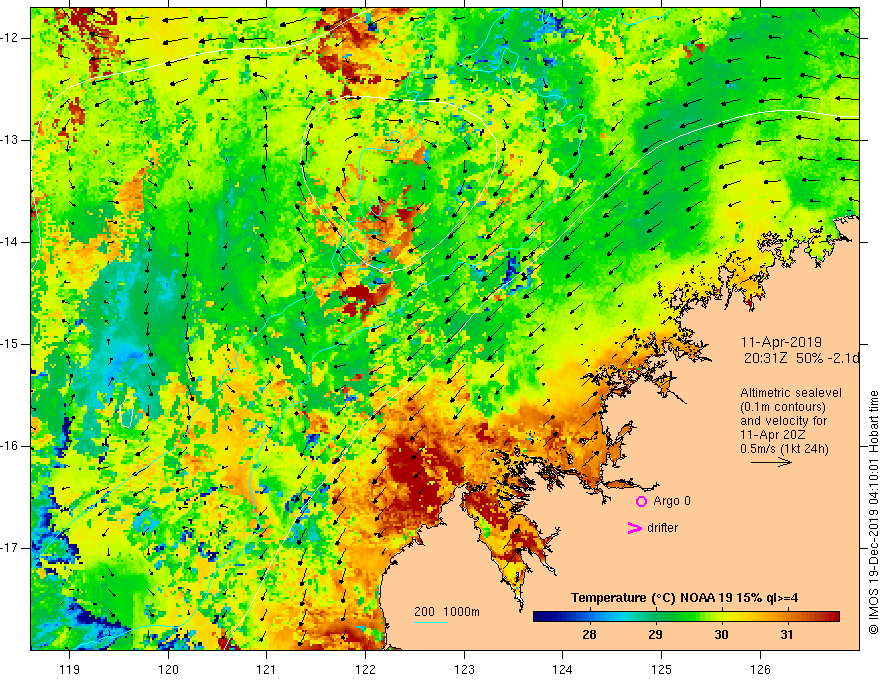The height and width of the screenshot is (680, 880).
Task: Click the latitude label '-14'
Action: (10, 242)
